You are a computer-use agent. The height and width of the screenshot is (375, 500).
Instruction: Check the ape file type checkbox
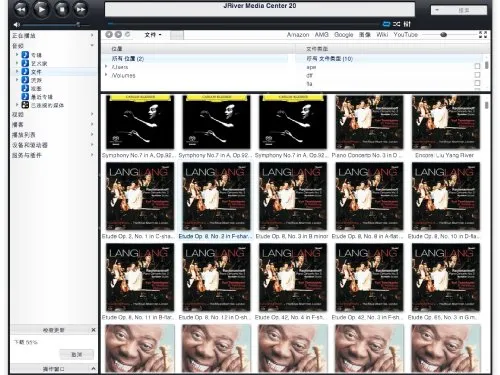pyautogui.click(x=477, y=66)
